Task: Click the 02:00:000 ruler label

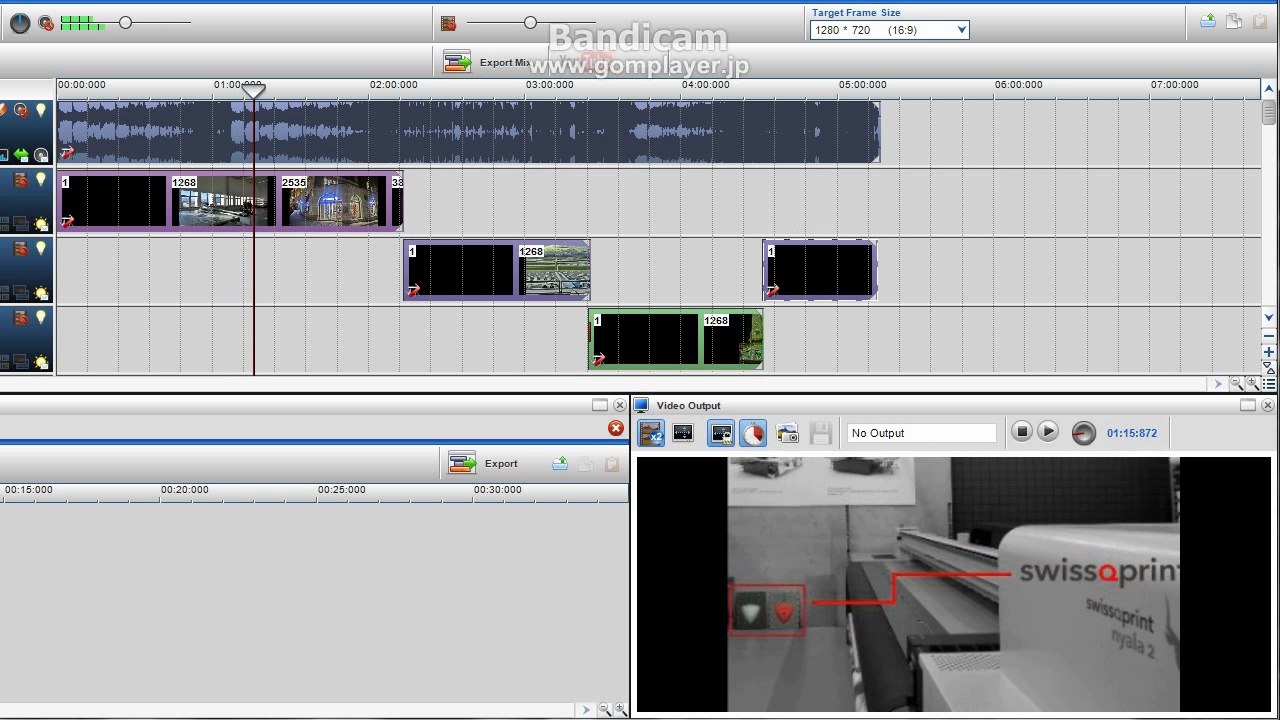Action: pos(394,85)
